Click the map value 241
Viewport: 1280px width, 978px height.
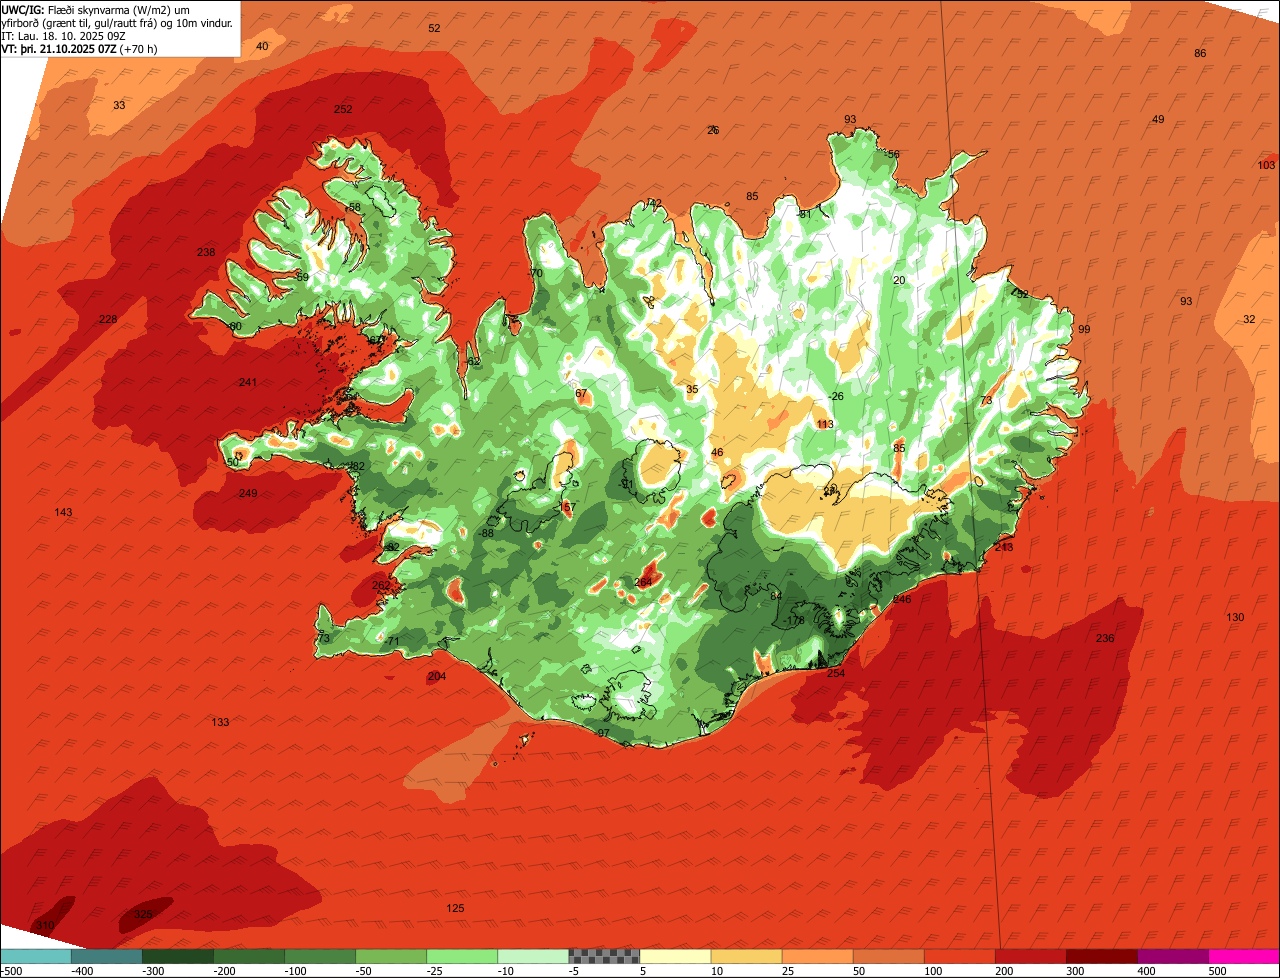pos(248,382)
